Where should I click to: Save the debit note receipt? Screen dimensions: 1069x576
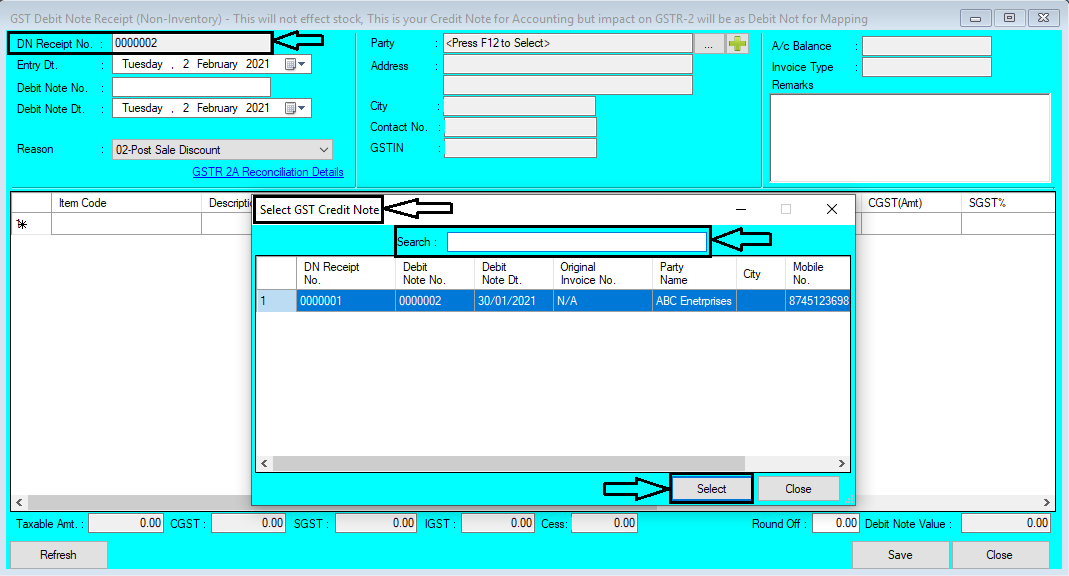899,555
